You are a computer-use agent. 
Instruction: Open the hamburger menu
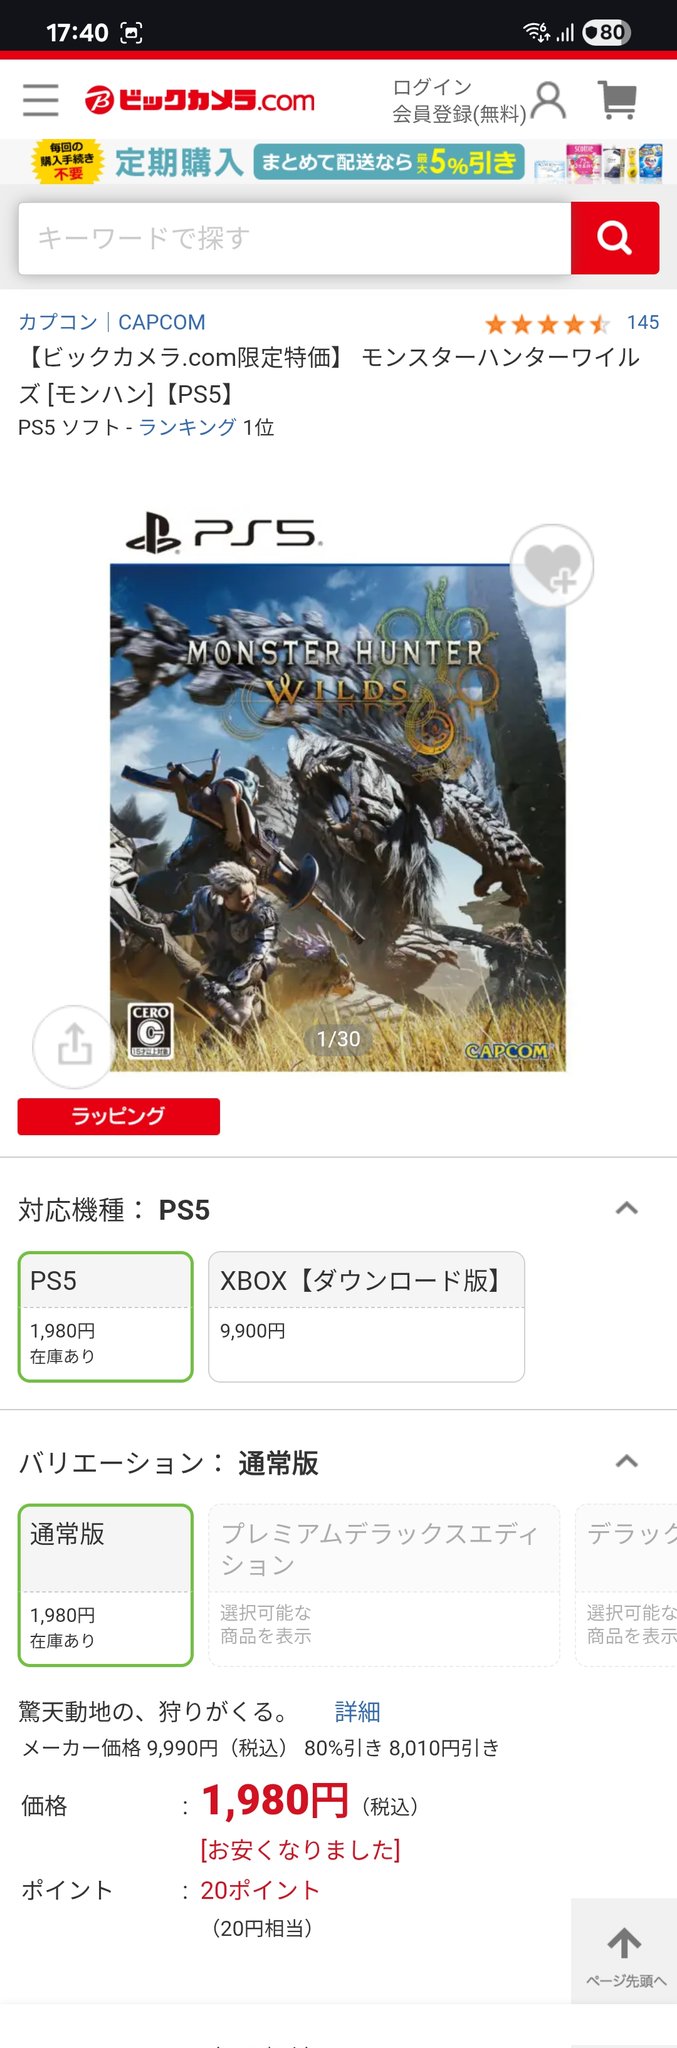(40, 100)
